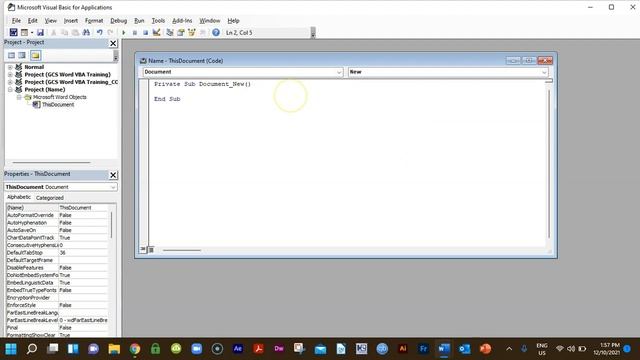Screen dimensions: 640x360
Task: Collapse the Project (Name) node
Action: pos(10,89)
